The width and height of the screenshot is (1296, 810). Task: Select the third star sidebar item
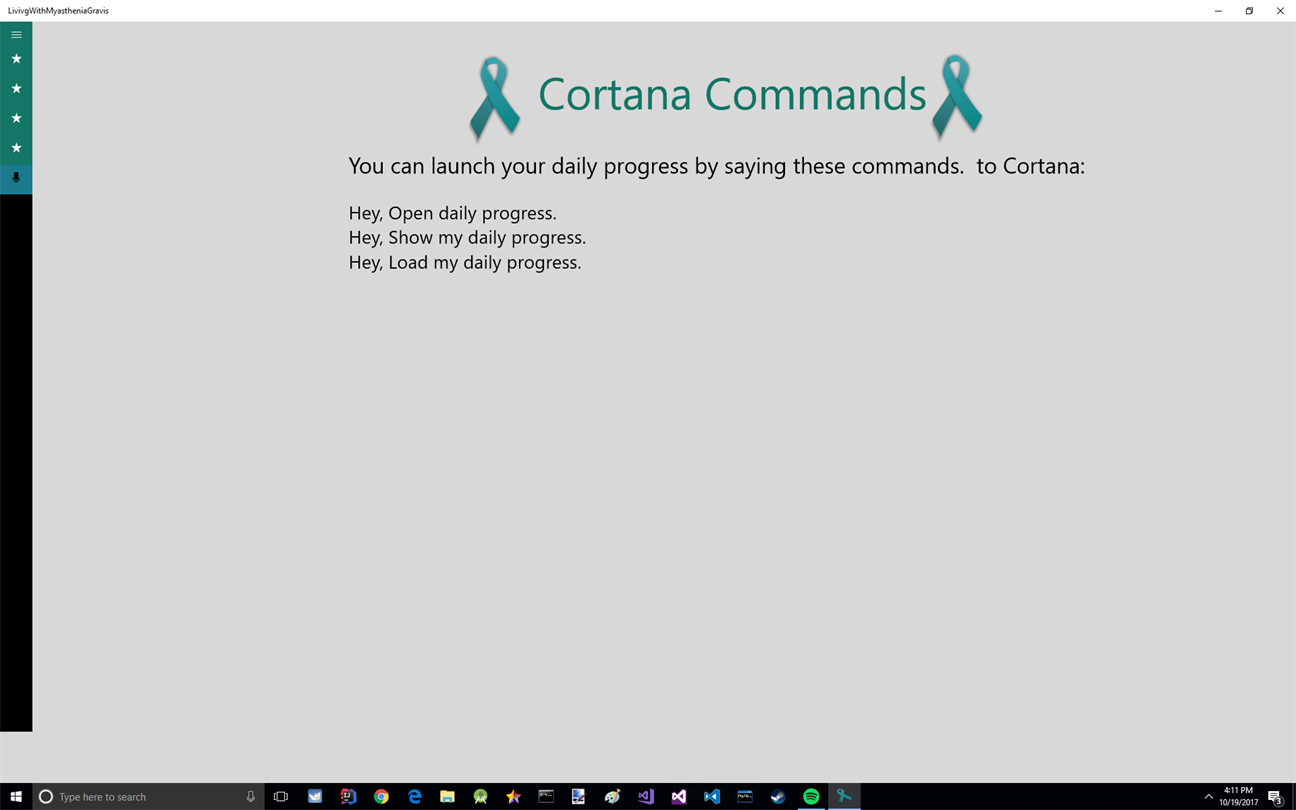point(16,118)
